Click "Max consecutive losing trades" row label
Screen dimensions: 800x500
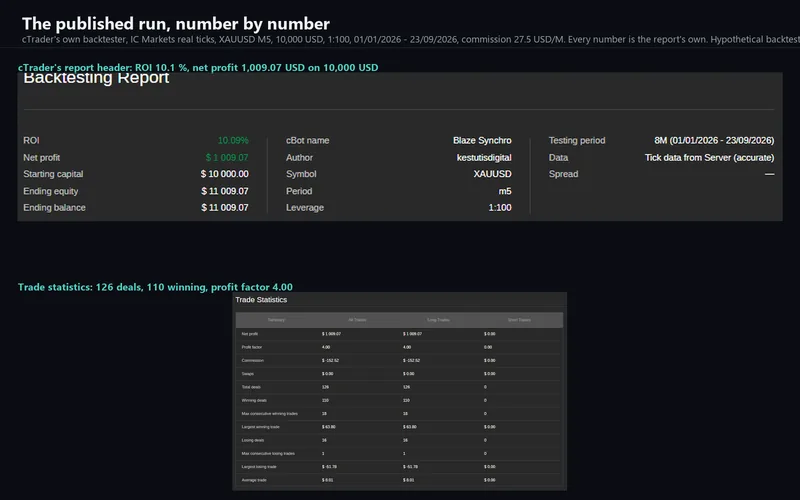268,453
